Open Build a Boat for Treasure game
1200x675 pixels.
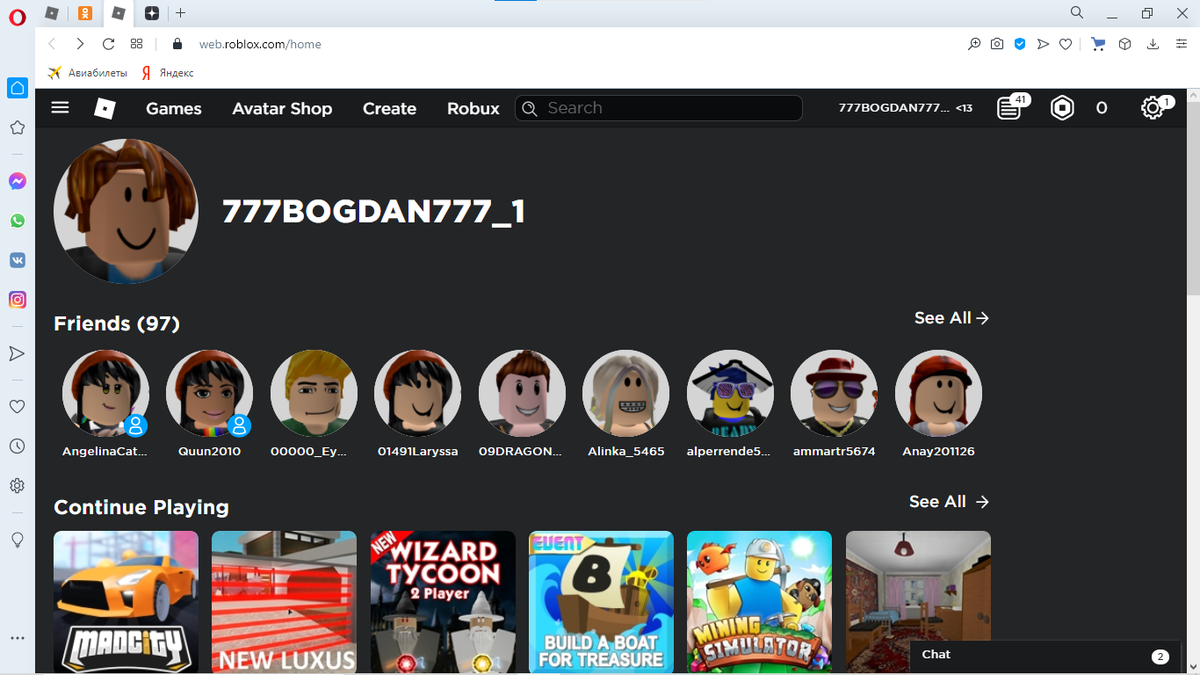click(x=601, y=602)
